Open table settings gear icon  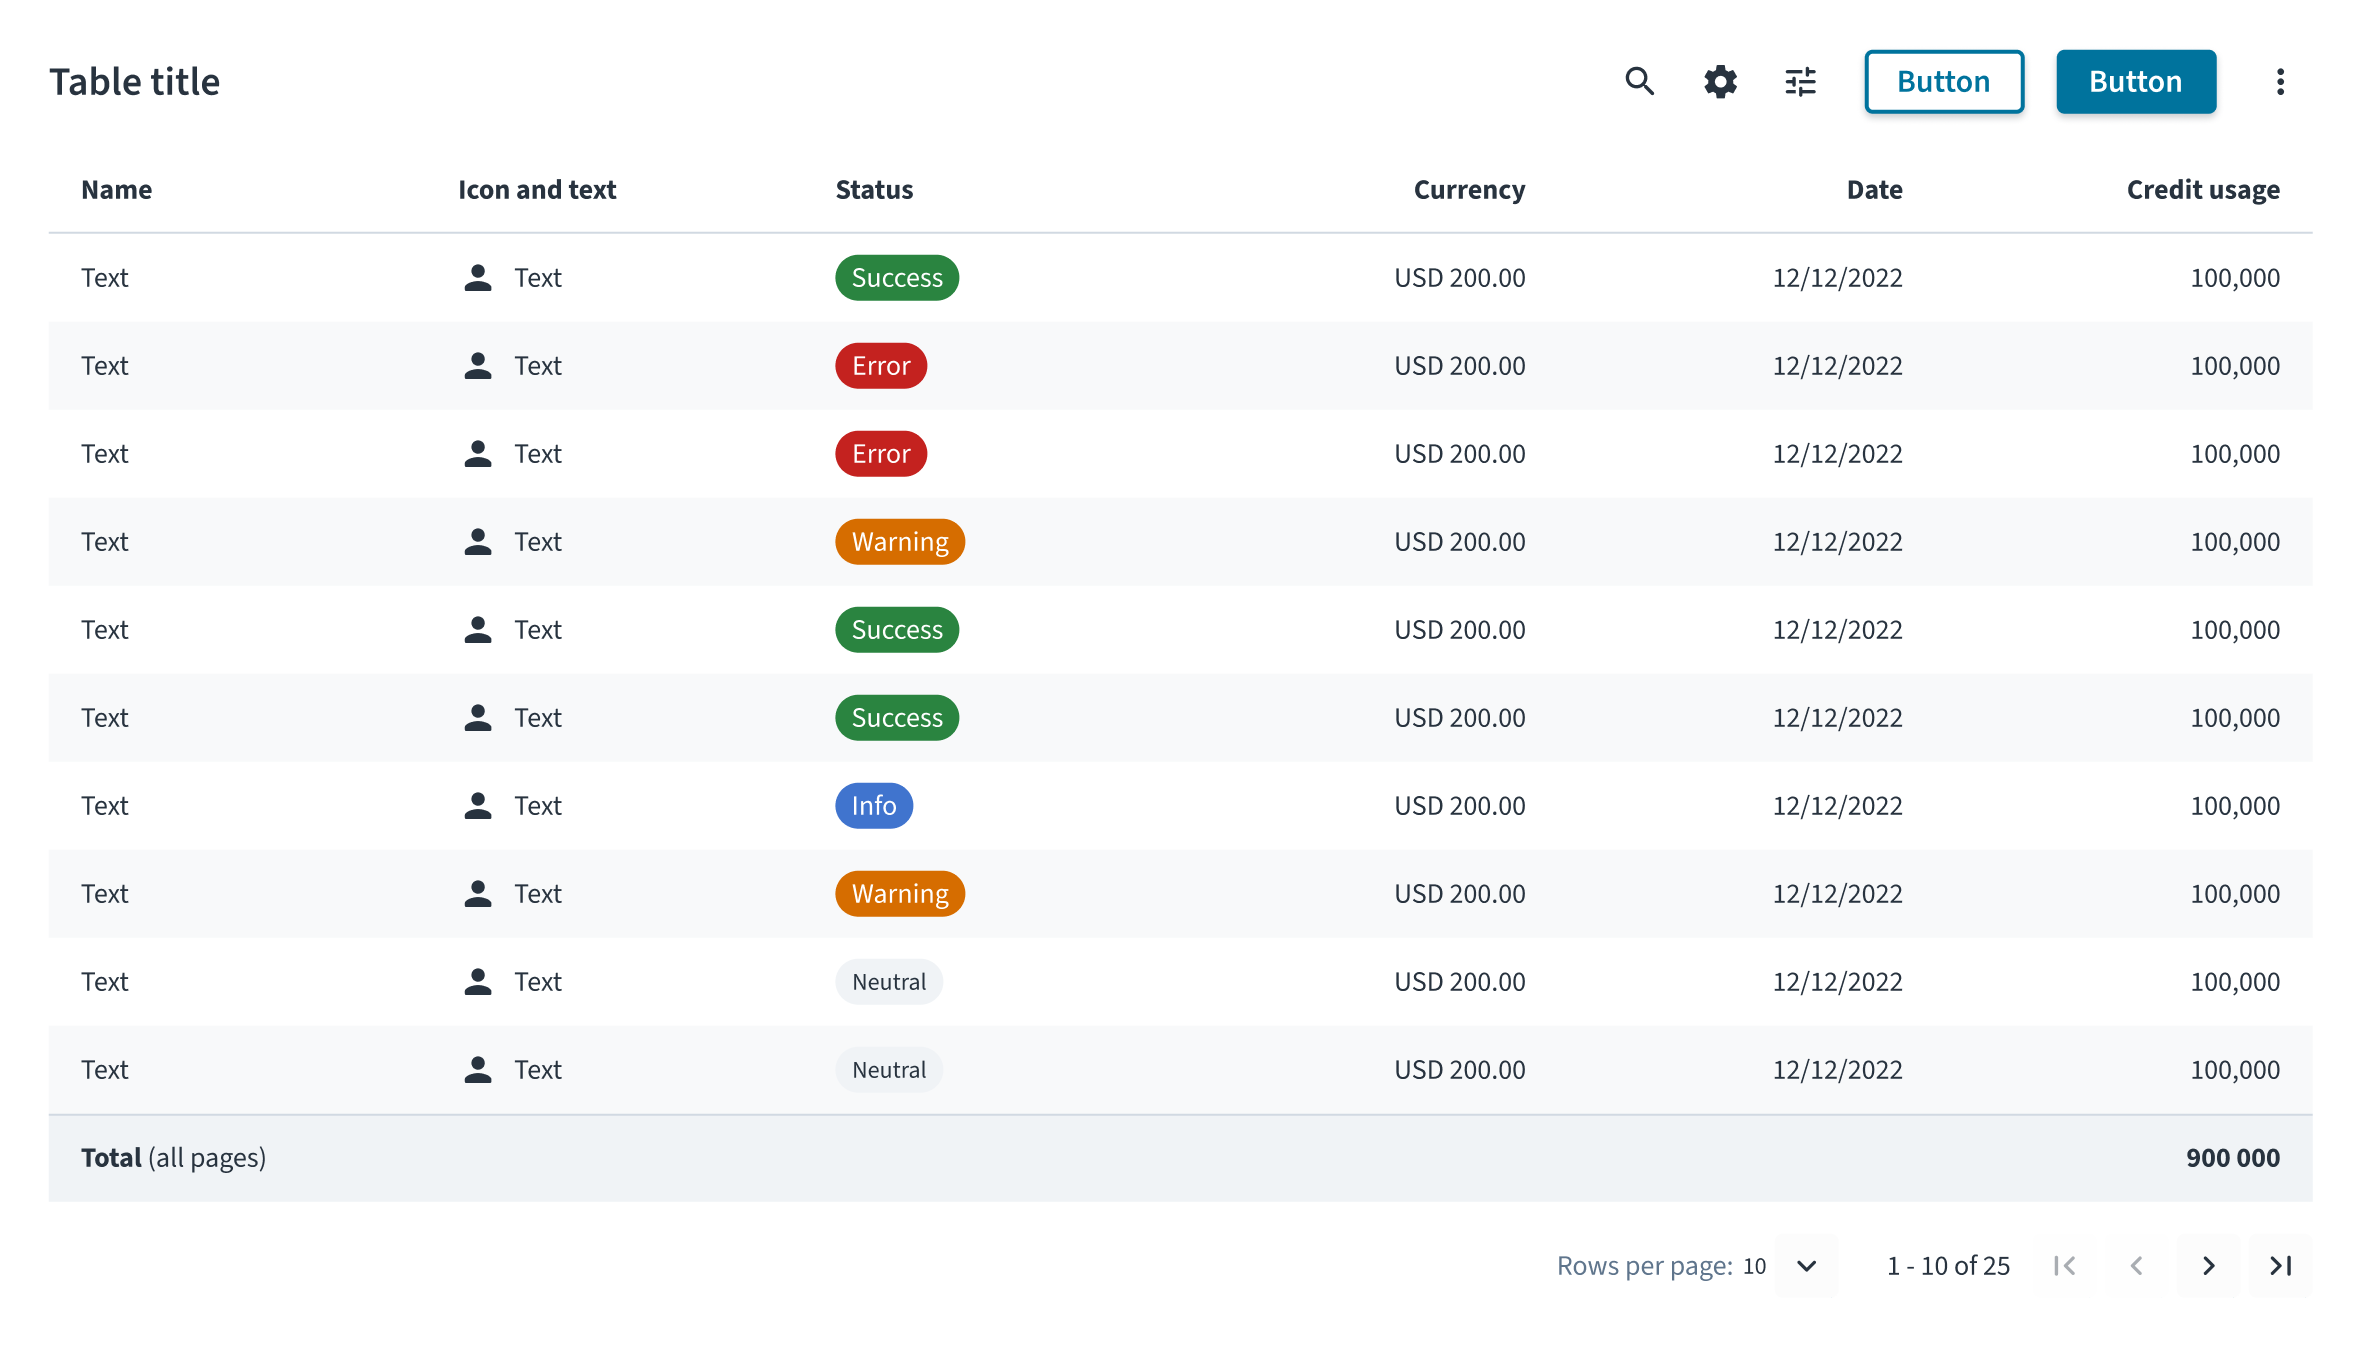[1720, 81]
